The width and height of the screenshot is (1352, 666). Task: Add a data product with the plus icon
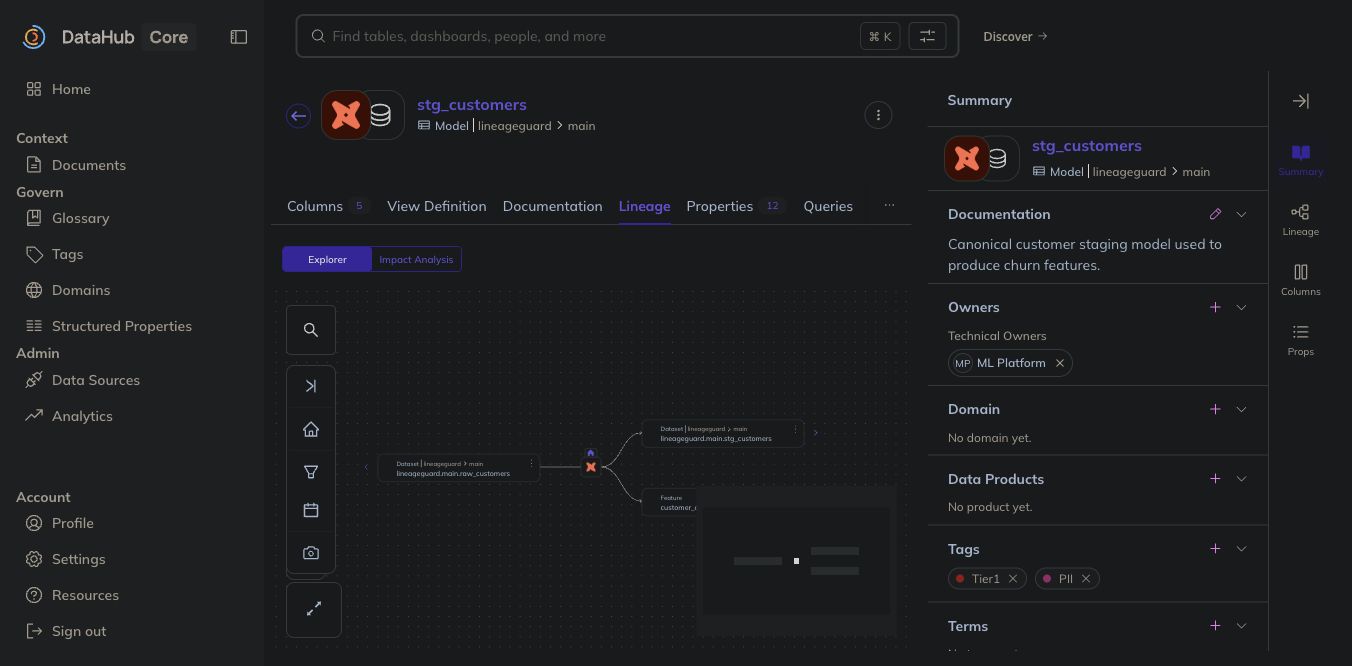1215,478
